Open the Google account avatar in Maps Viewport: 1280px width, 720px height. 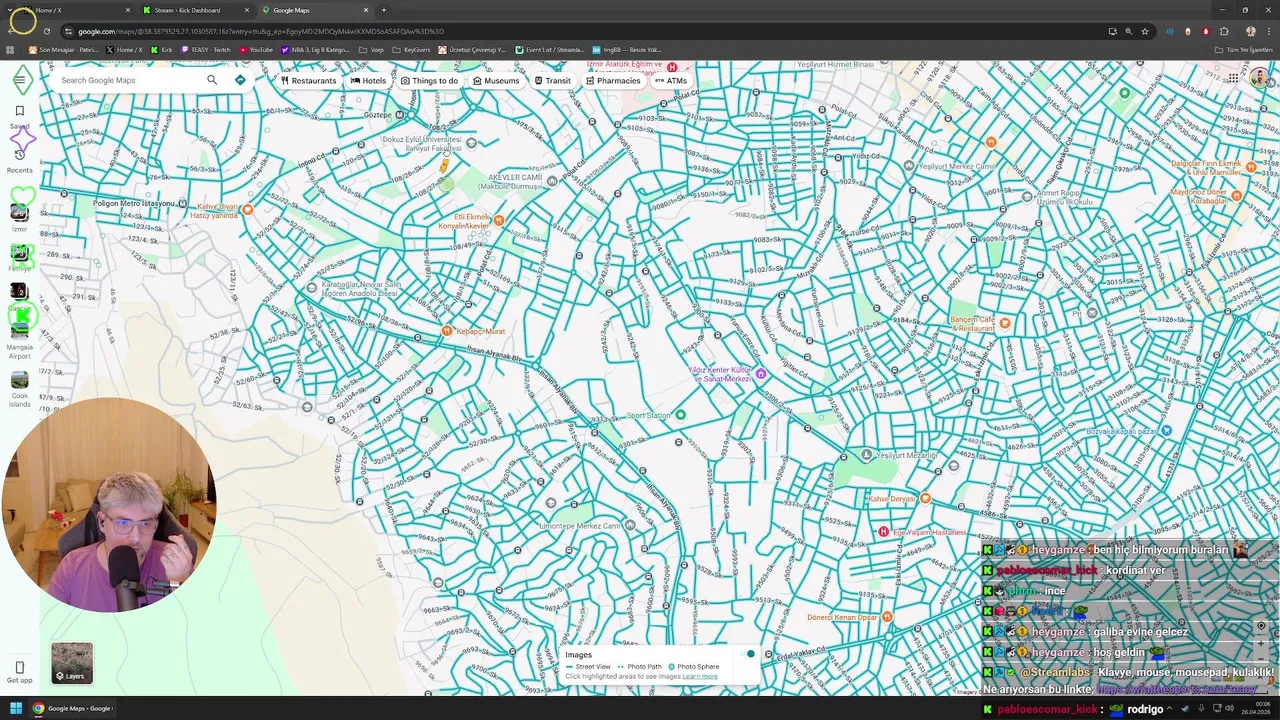tap(1259, 78)
